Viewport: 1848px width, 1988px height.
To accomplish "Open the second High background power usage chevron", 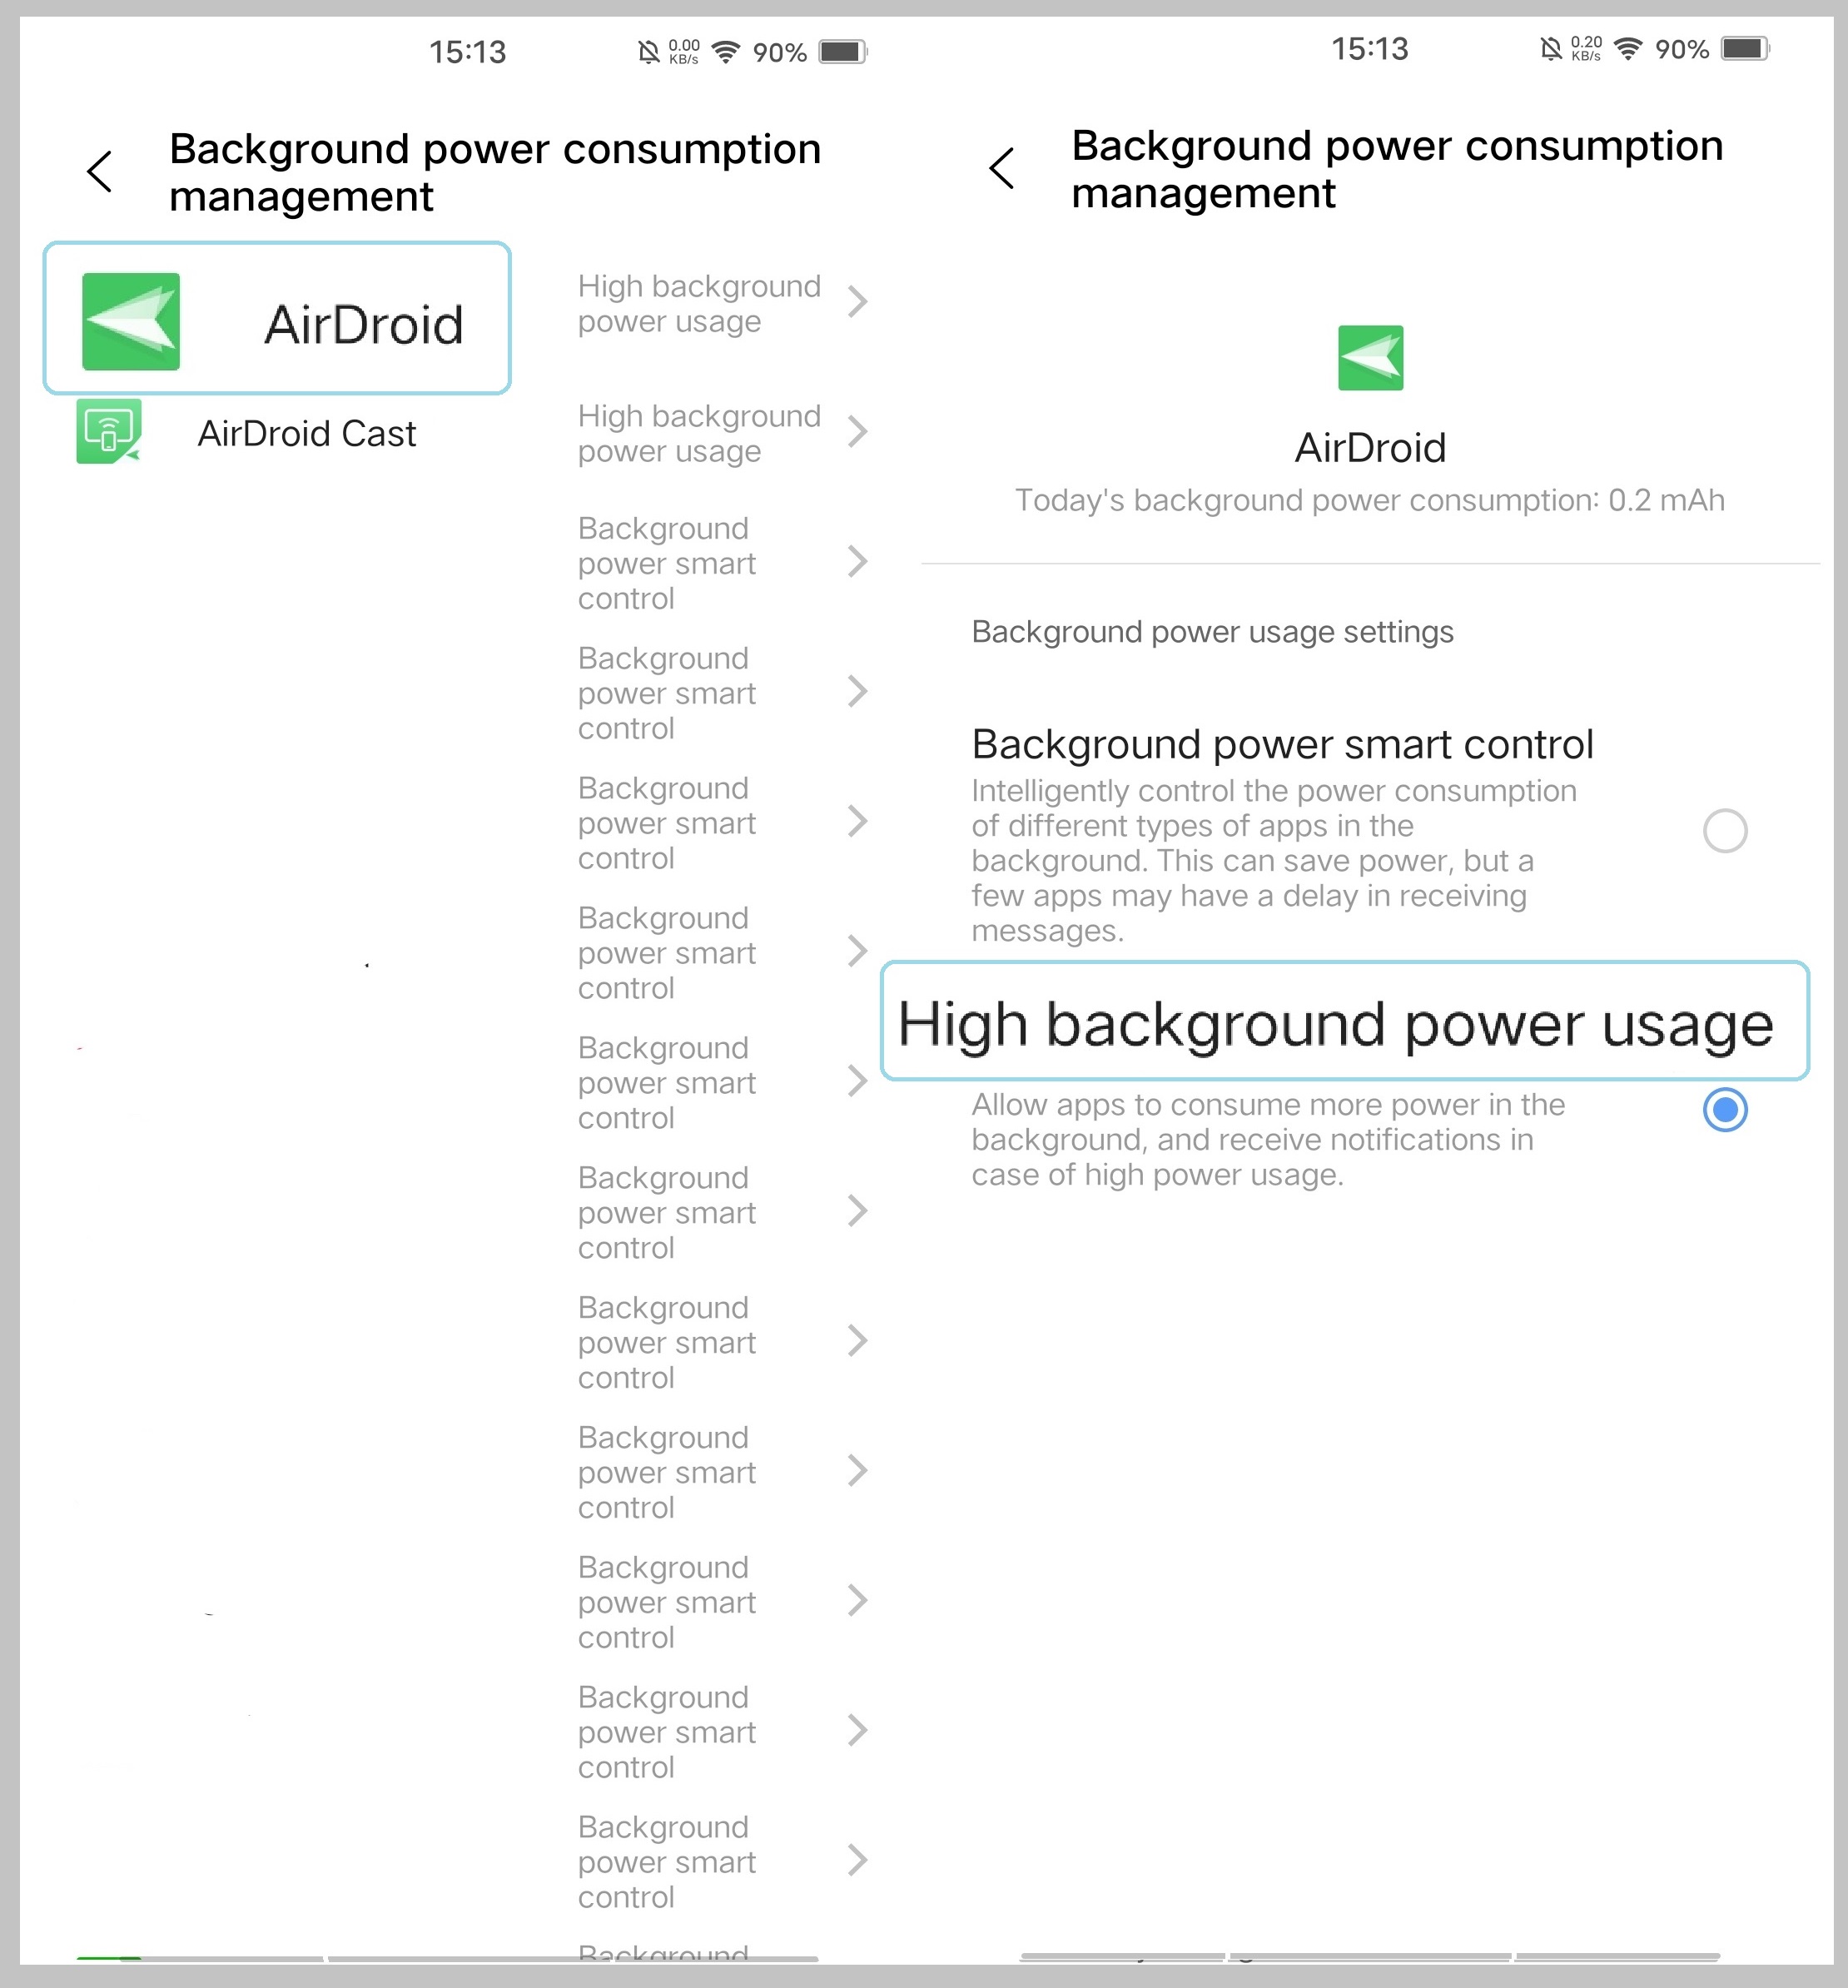I will [858, 433].
